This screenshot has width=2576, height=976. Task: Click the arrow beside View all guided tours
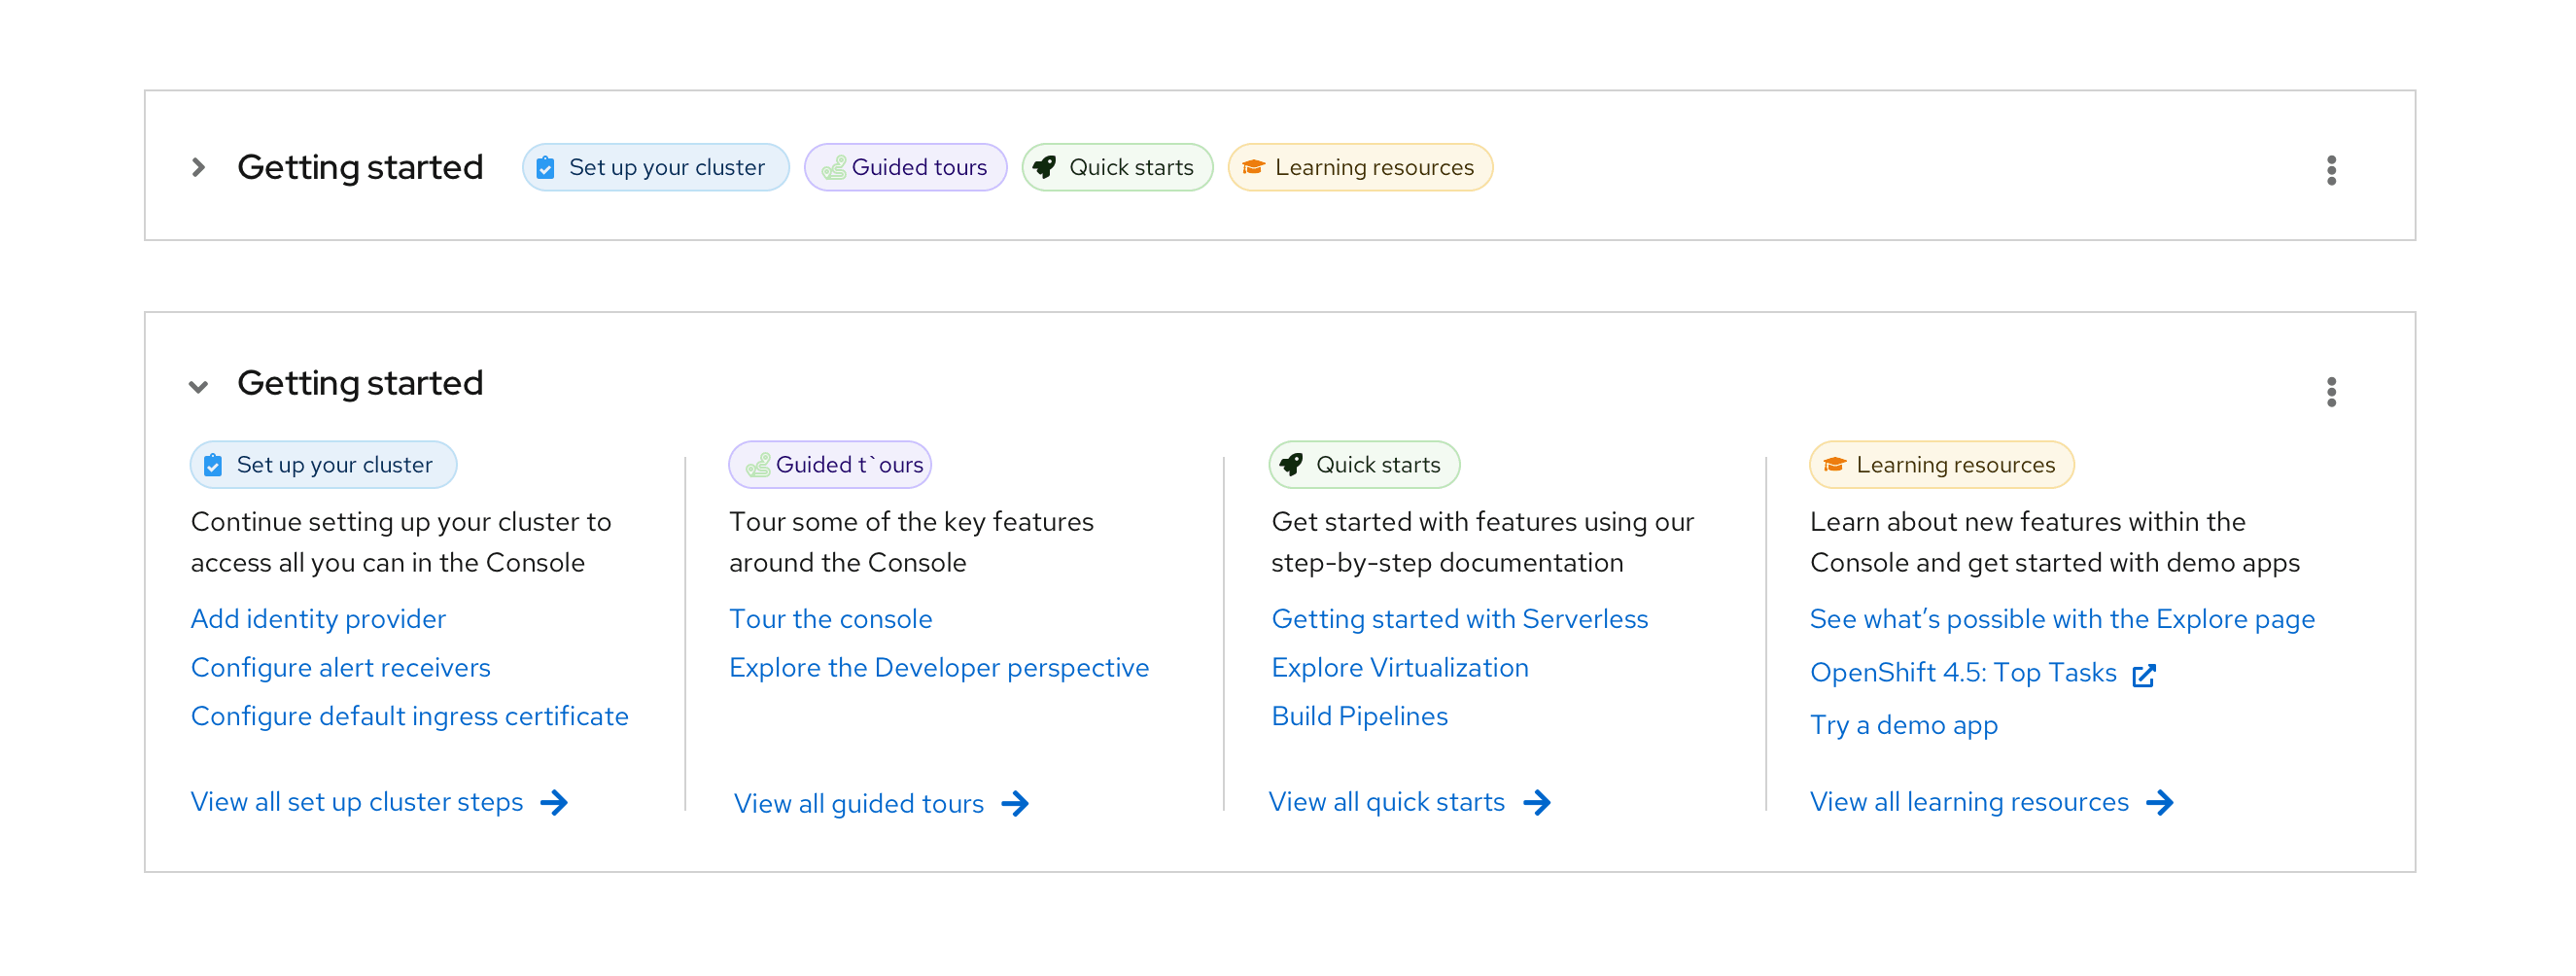tap(1015, 804)
